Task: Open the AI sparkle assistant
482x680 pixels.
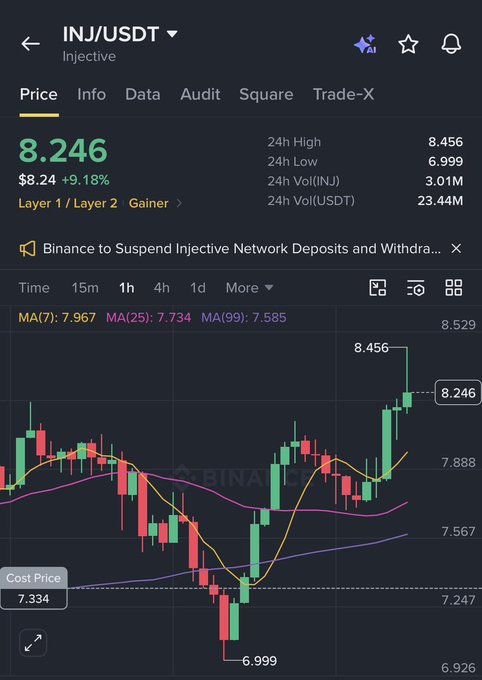Action: point(365,44)
